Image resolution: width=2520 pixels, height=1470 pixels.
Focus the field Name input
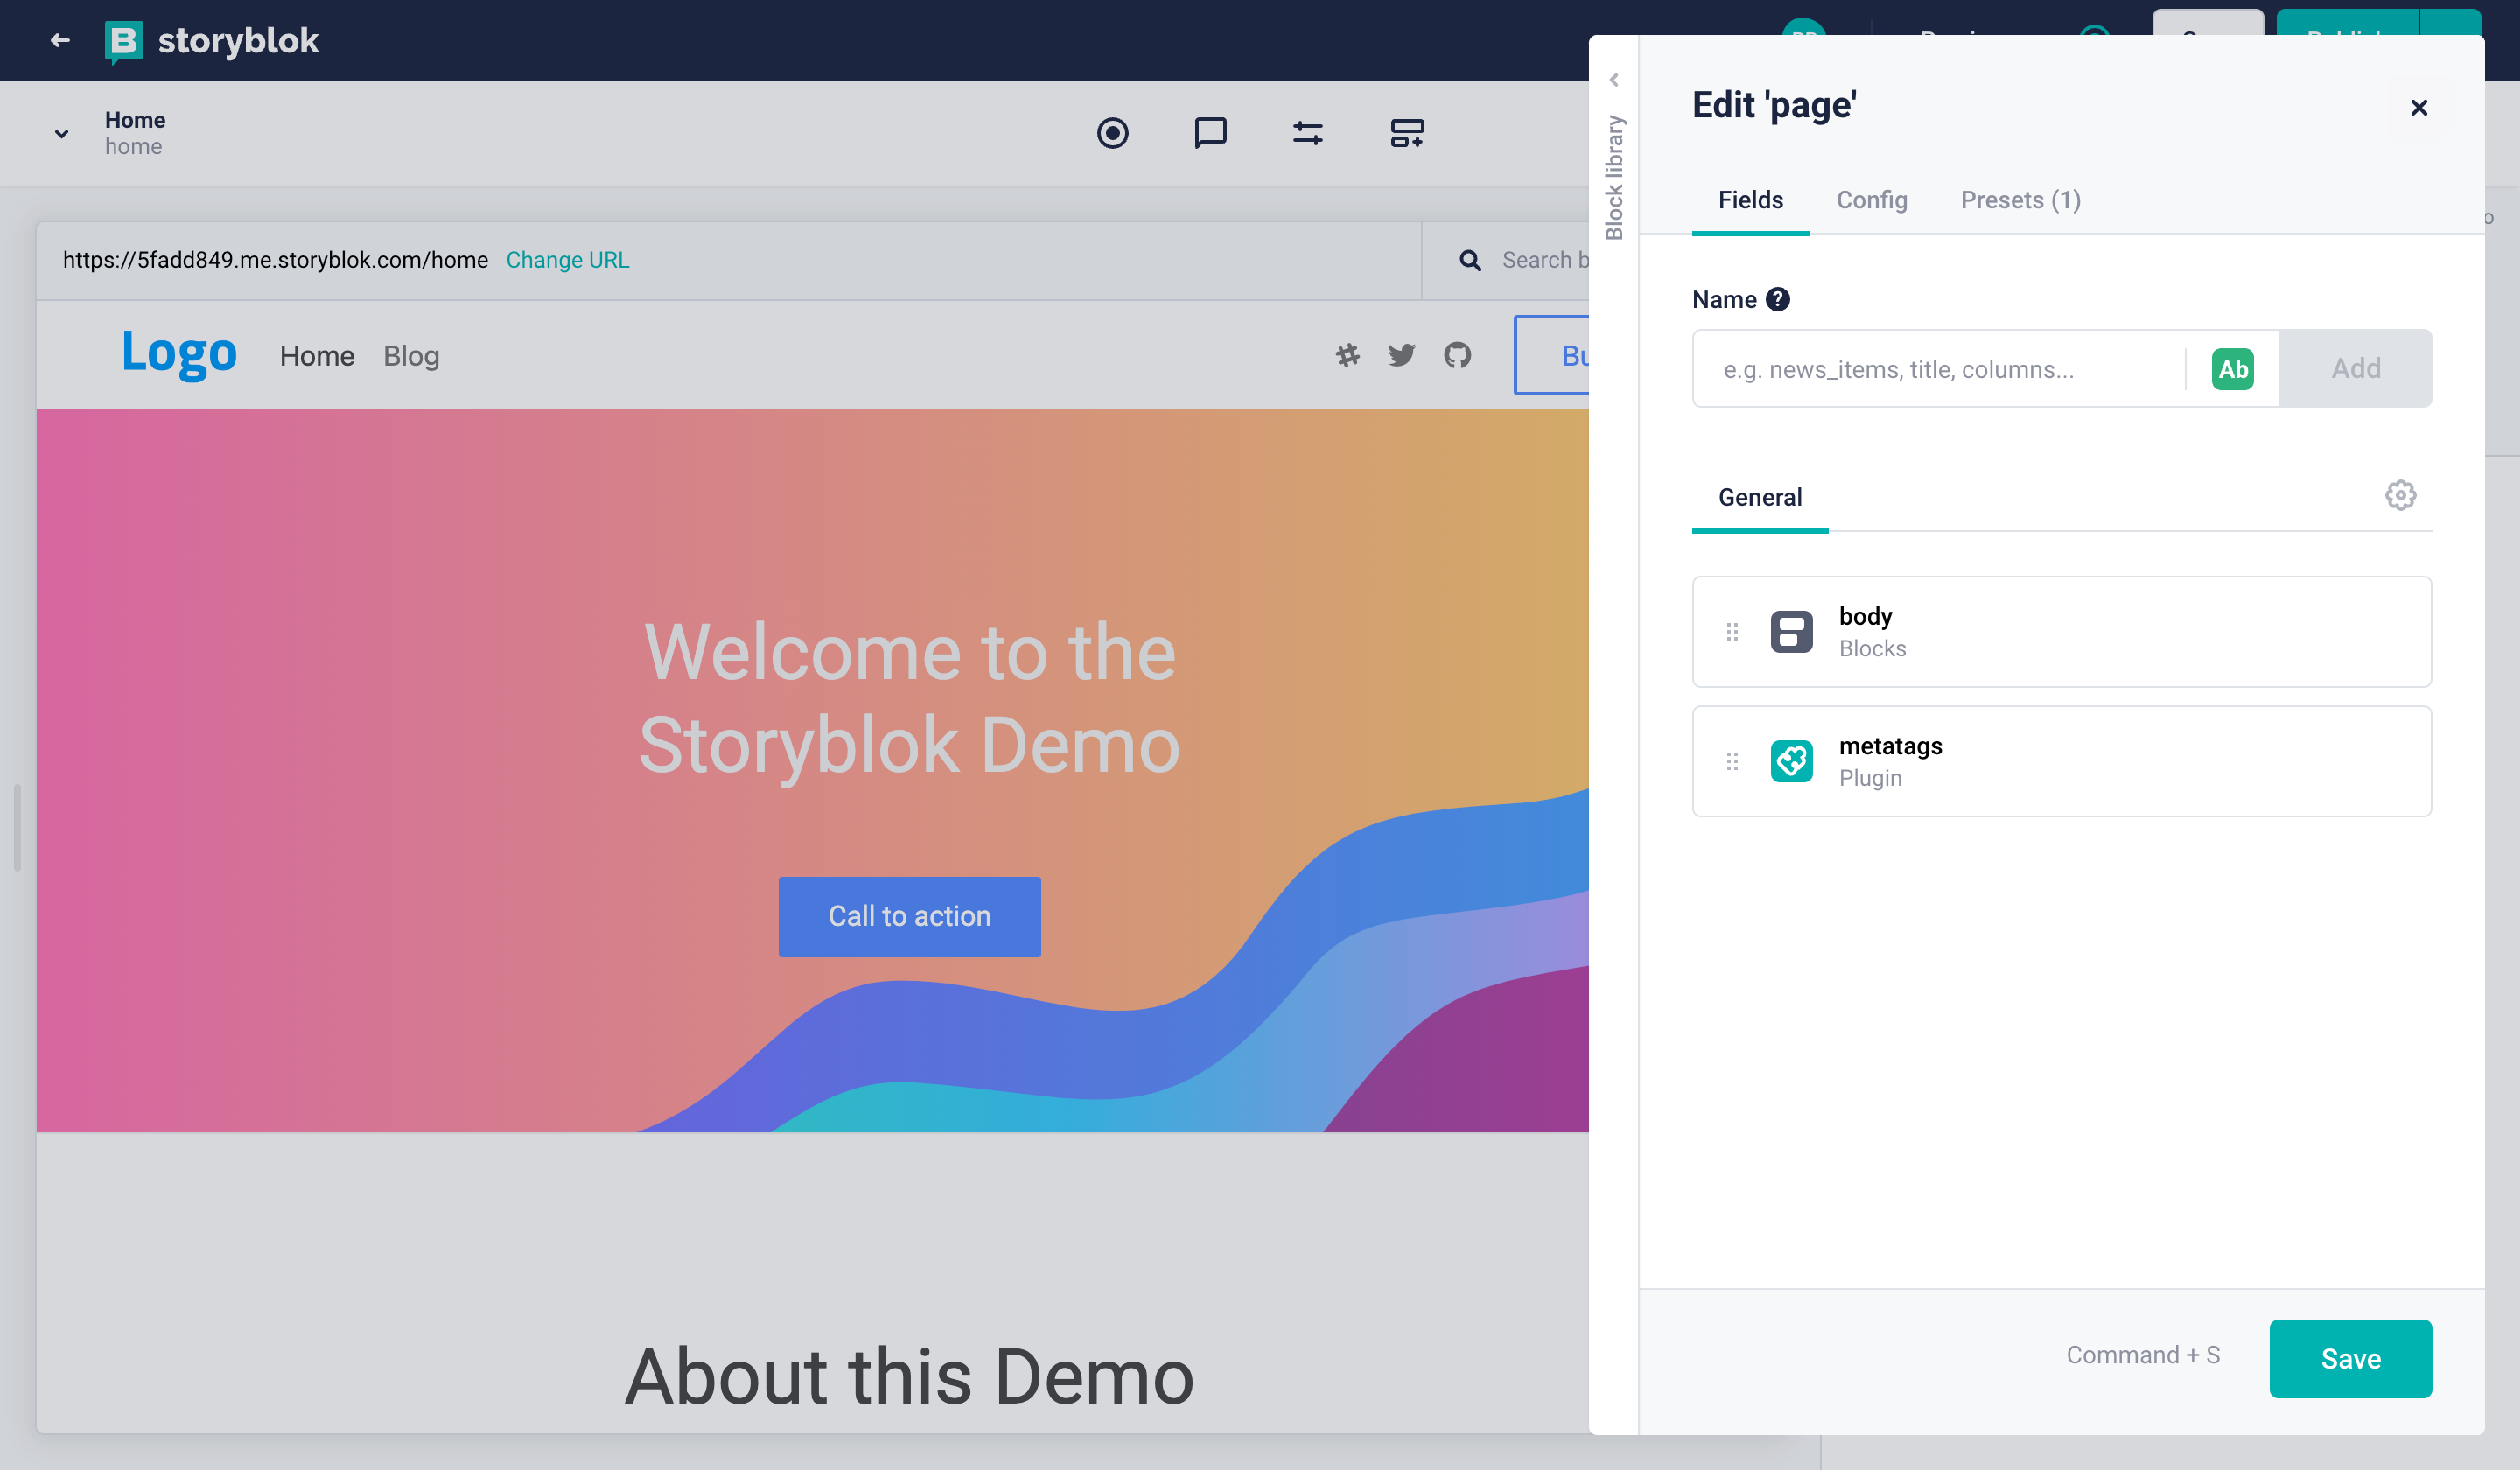point(1938,369)
